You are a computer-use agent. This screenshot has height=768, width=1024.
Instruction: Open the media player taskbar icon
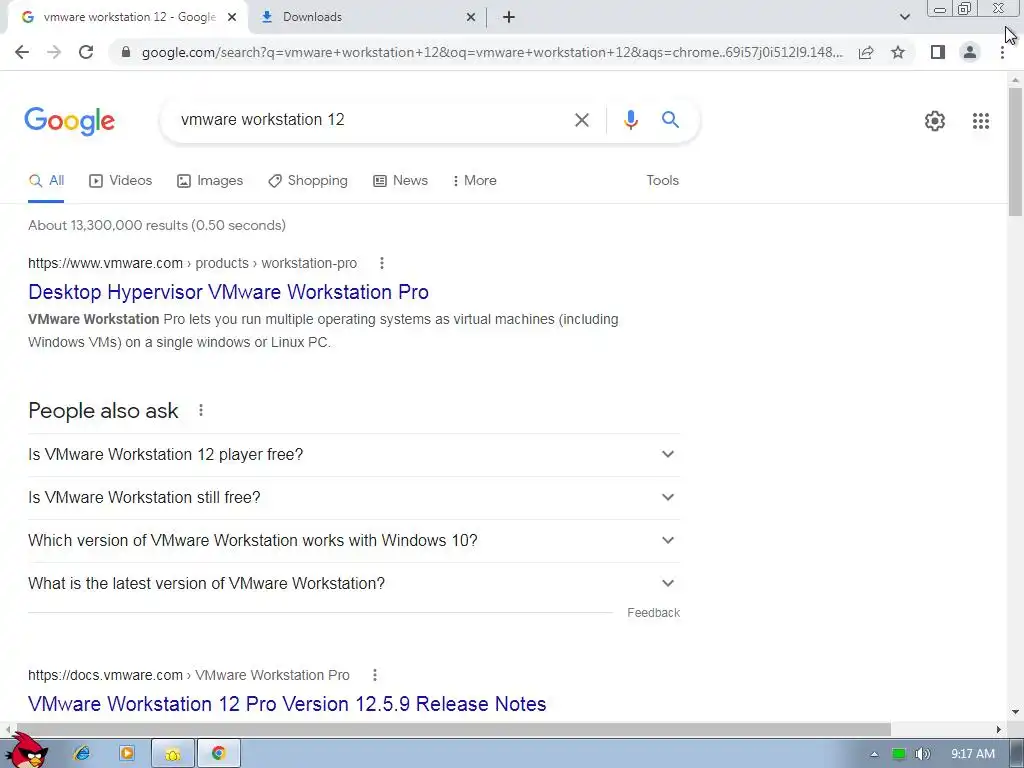(x=127, y=754)
